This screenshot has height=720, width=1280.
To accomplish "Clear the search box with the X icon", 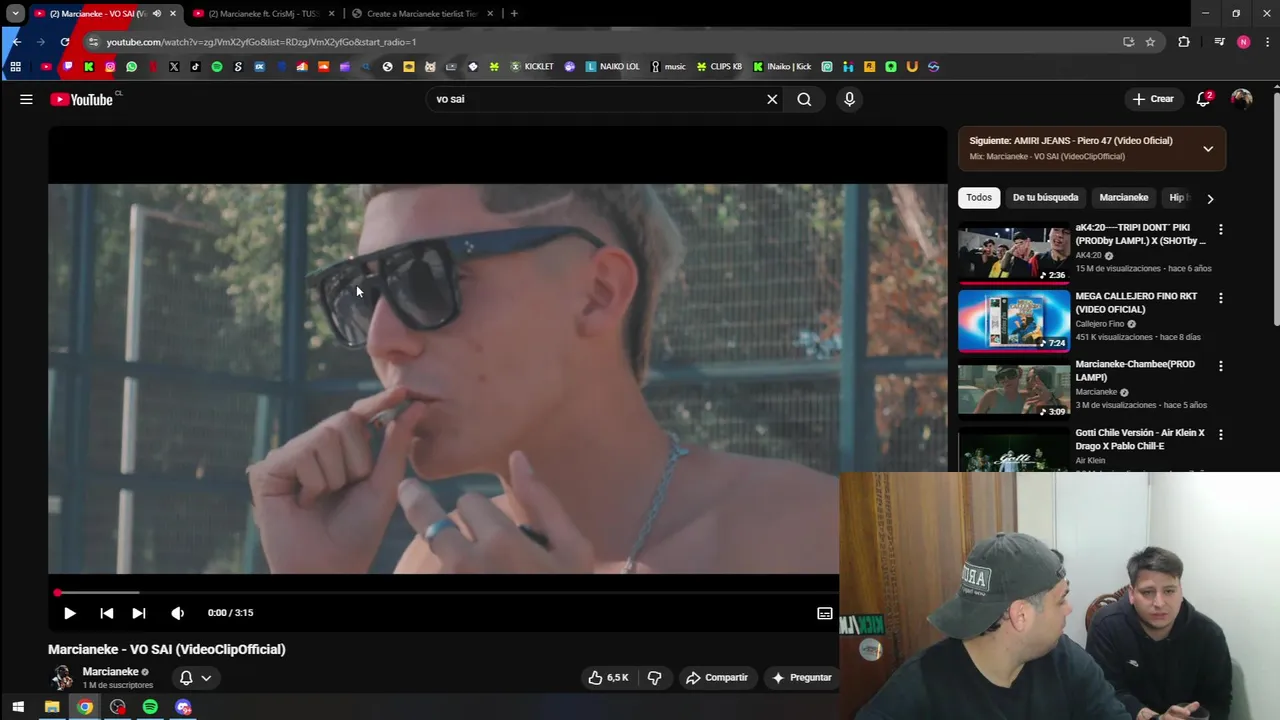I will tap(772, 99).
